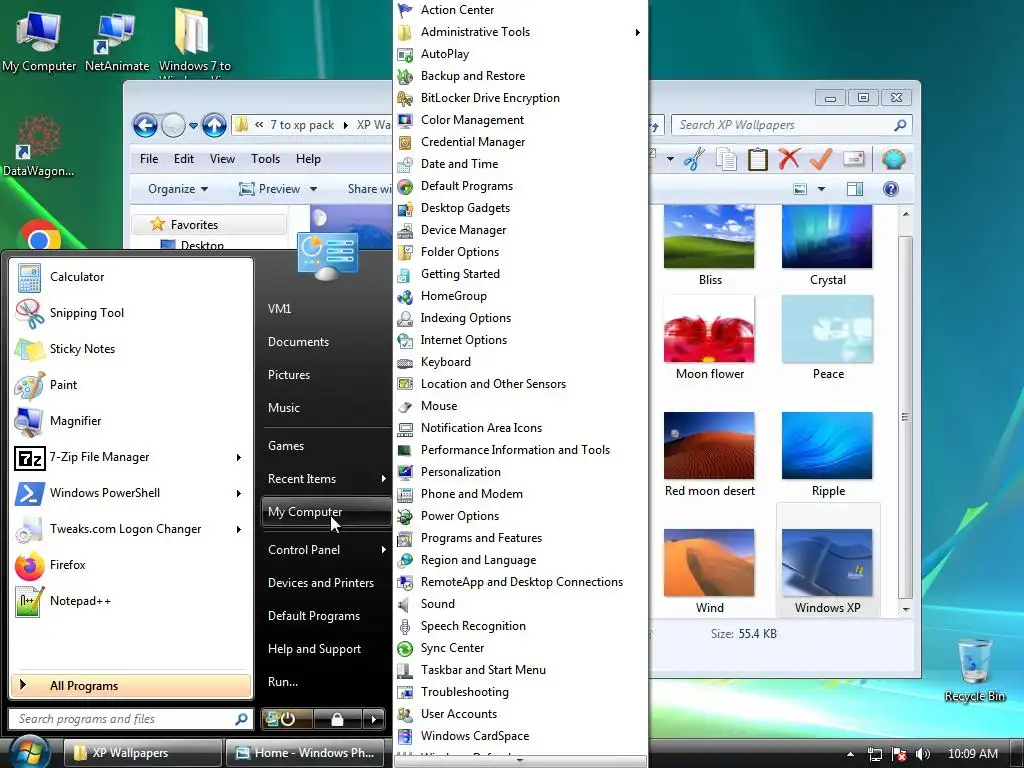Open Device Manager icon entry
Viewport: 1024px width, 768px height.
405,230
